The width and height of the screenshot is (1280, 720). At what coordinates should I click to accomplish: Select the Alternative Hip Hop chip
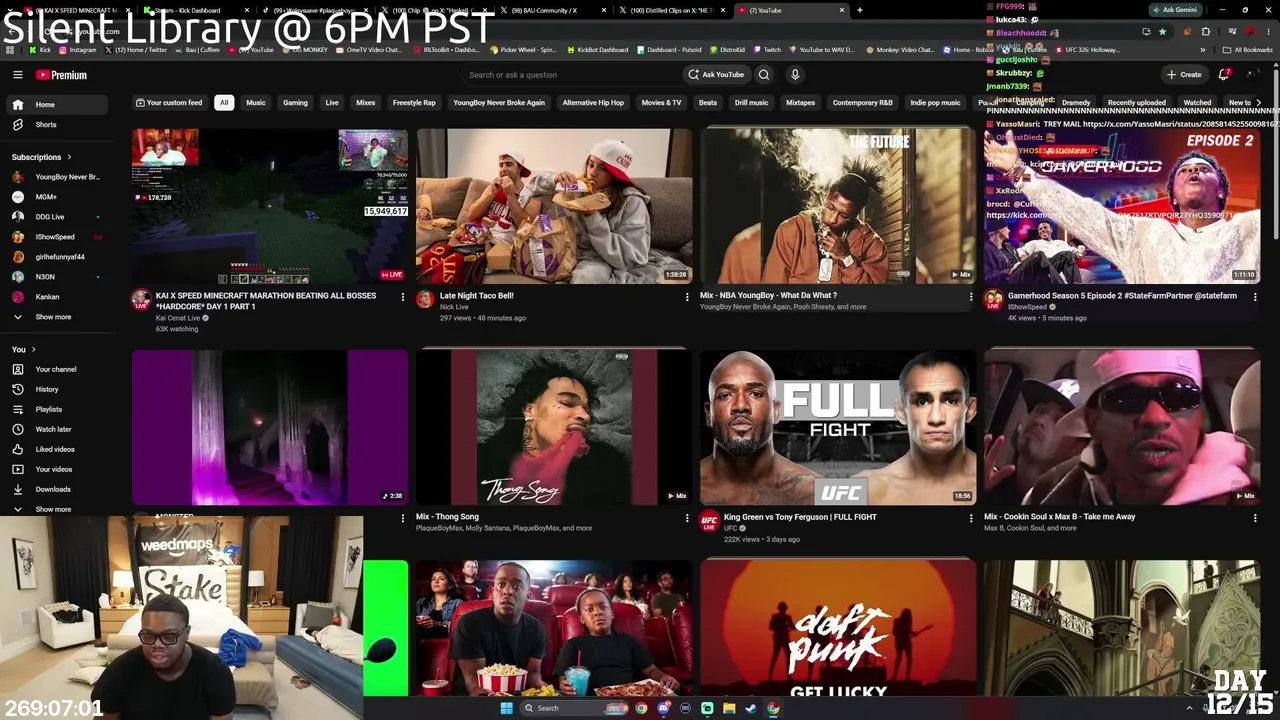[593, 102]
